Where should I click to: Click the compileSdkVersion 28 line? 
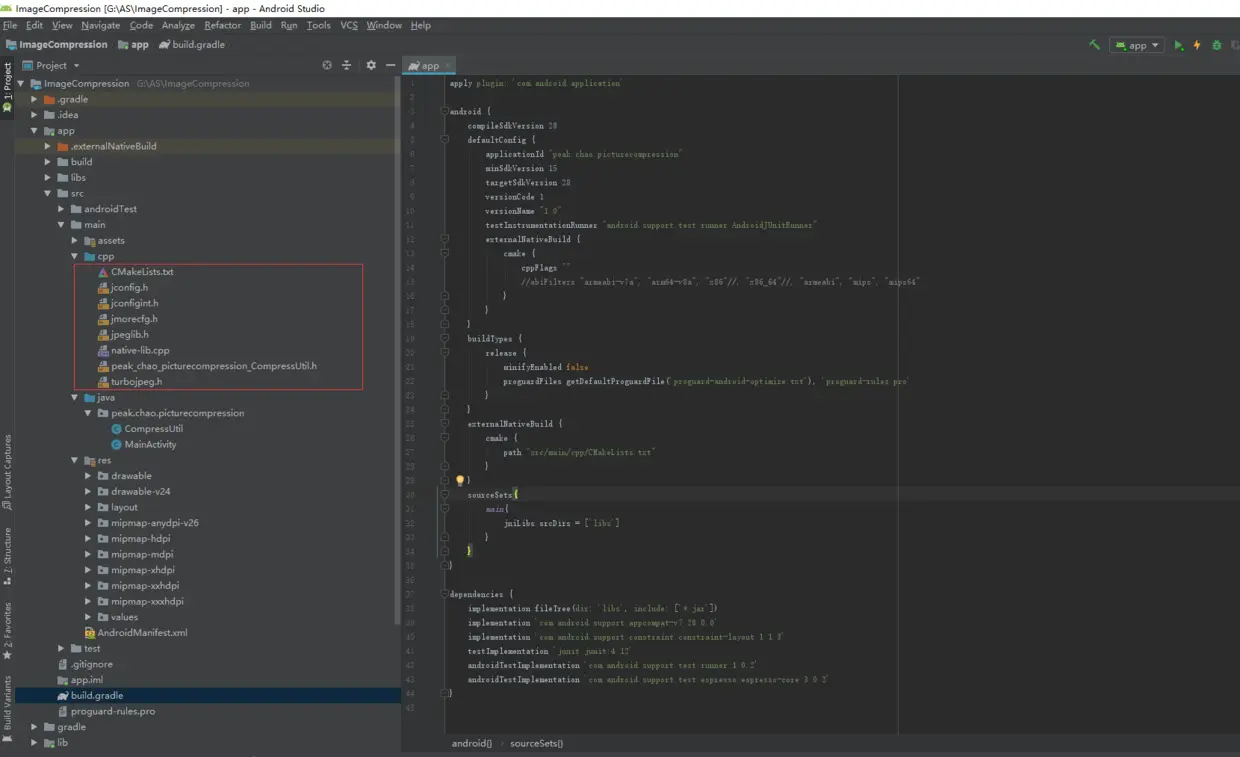[512, 126]
